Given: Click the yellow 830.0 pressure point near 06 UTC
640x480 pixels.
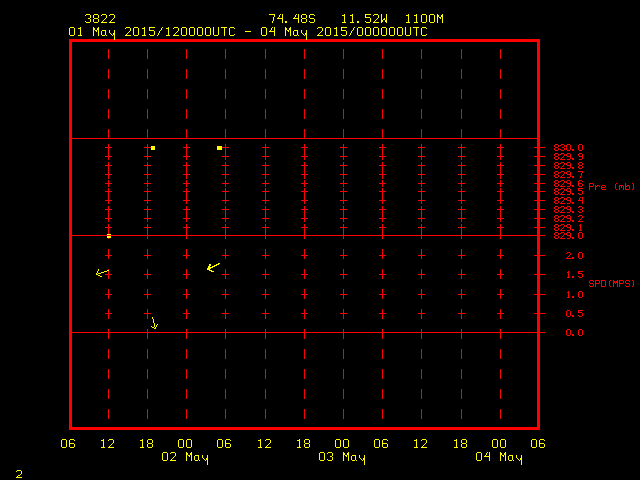Looking at the screenshot, I should pyautogui.click(x=220, y=148).
